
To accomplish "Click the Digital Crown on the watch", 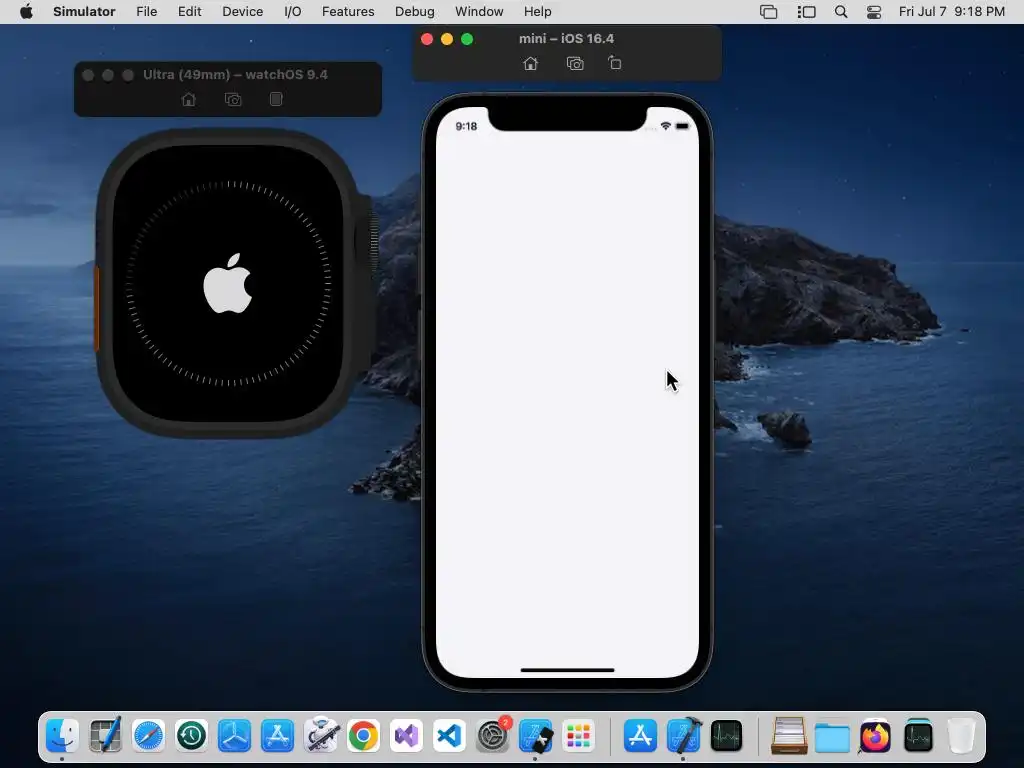I will coord(374,238).
